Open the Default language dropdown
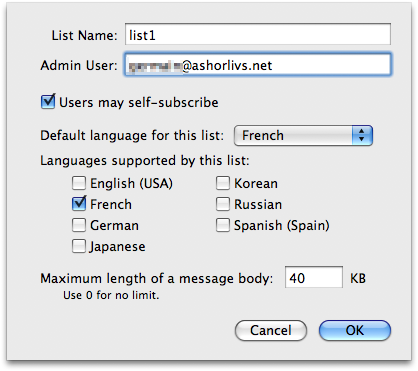The width and height of the screenshot is (418, 371). 303,135
